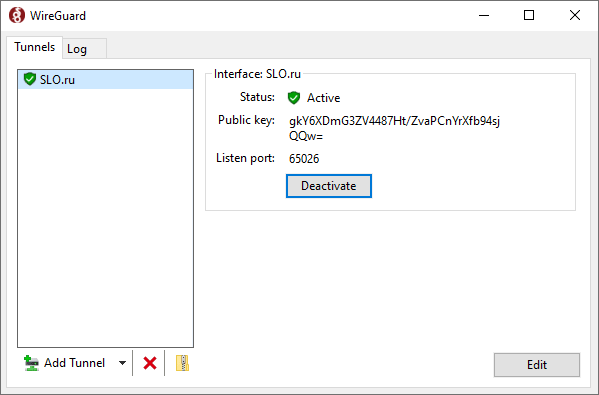Open the Add Tunnel dropdown arrow
The image size is (599, 395).
coord(122,363)
